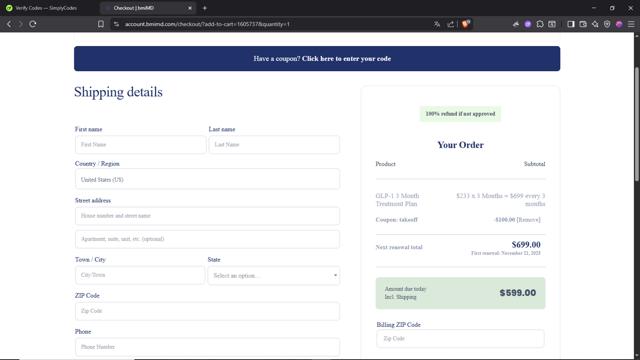Close the Checkout | bmiMD tab
Screen dimensions: 640x360
(x=190, y=8)
